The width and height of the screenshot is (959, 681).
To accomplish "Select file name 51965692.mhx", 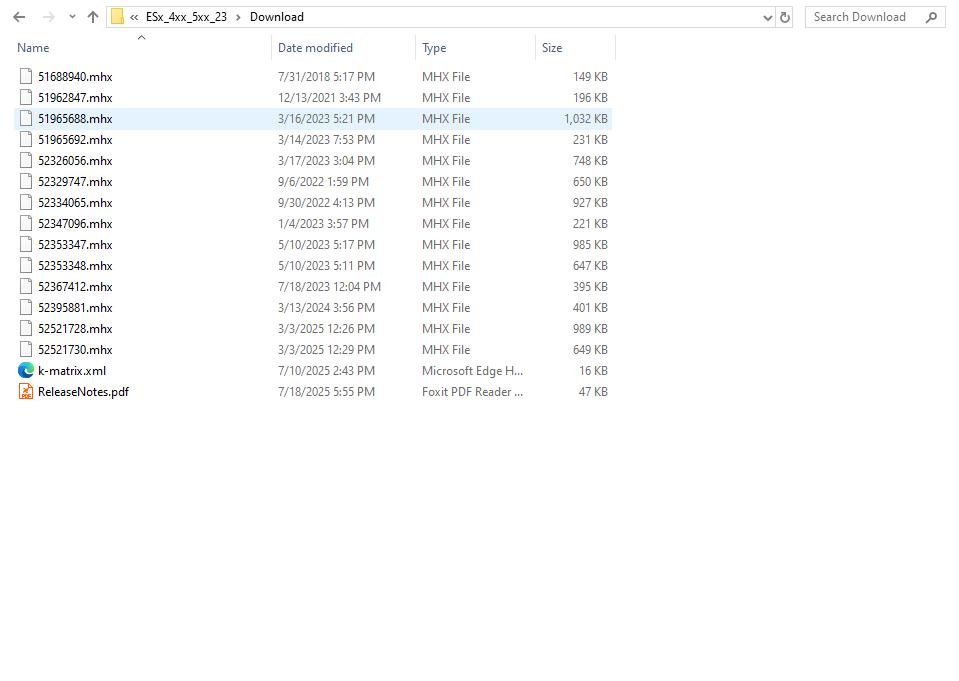I will tap(75, 140).
